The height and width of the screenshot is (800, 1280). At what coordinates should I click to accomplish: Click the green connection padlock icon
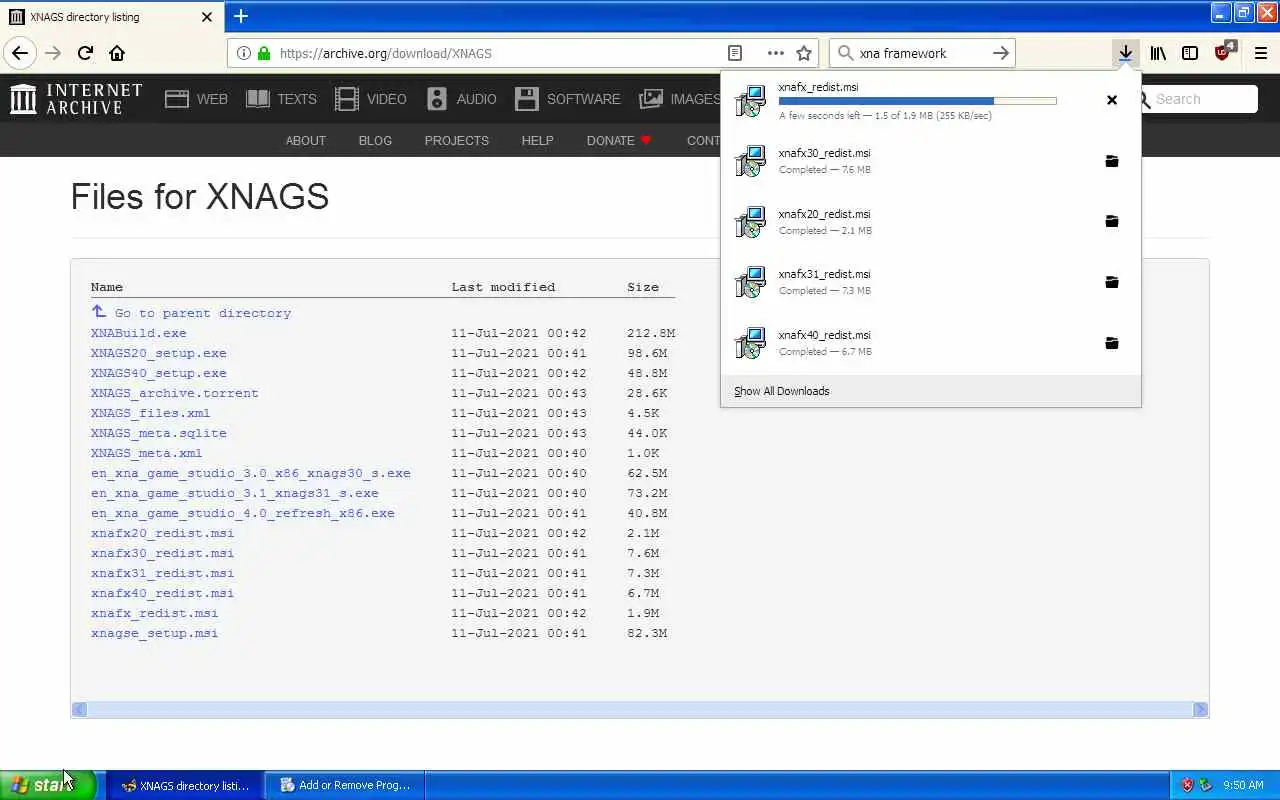click(264, 53)
